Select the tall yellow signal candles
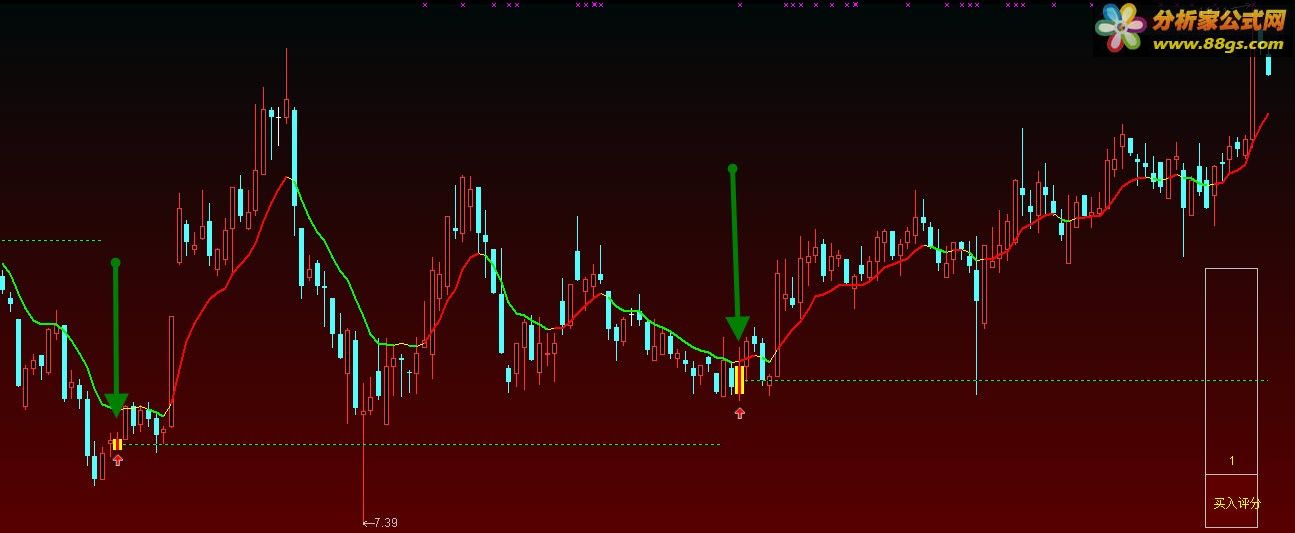1295x533 pixels. pos(739,380)
